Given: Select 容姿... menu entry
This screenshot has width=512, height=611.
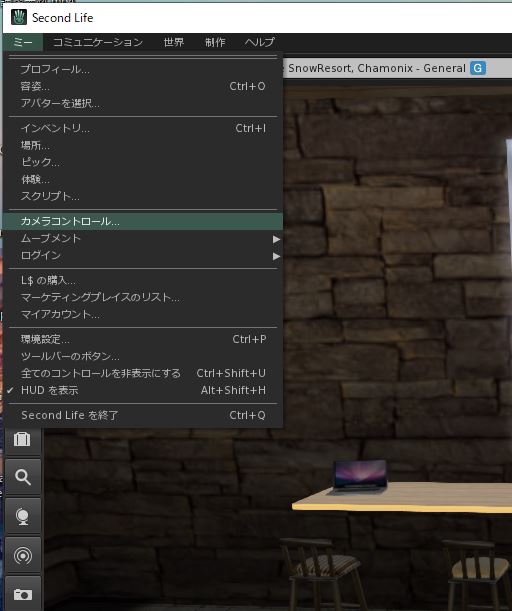Looking at the screenshot, I should pyautogui.click(x=143, y=86).
